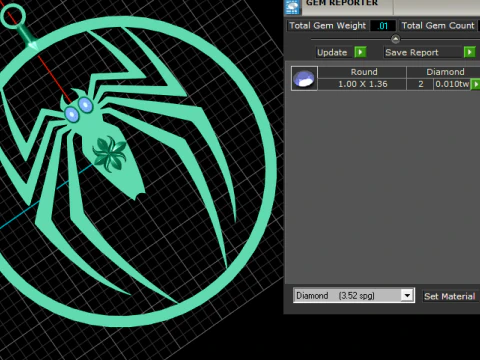Select the lower-left blue gem on spider
Screen dimensions: 480x360
(72, 114)
